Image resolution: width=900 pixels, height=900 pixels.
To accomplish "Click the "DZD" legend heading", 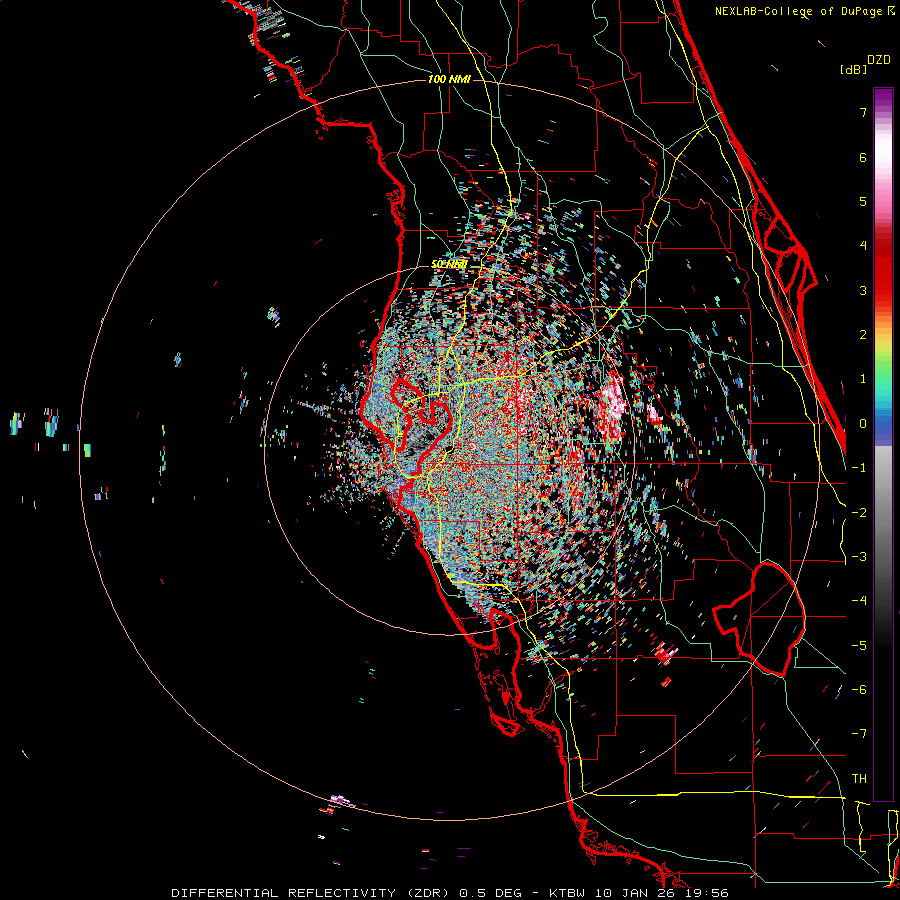I will 879,60.
